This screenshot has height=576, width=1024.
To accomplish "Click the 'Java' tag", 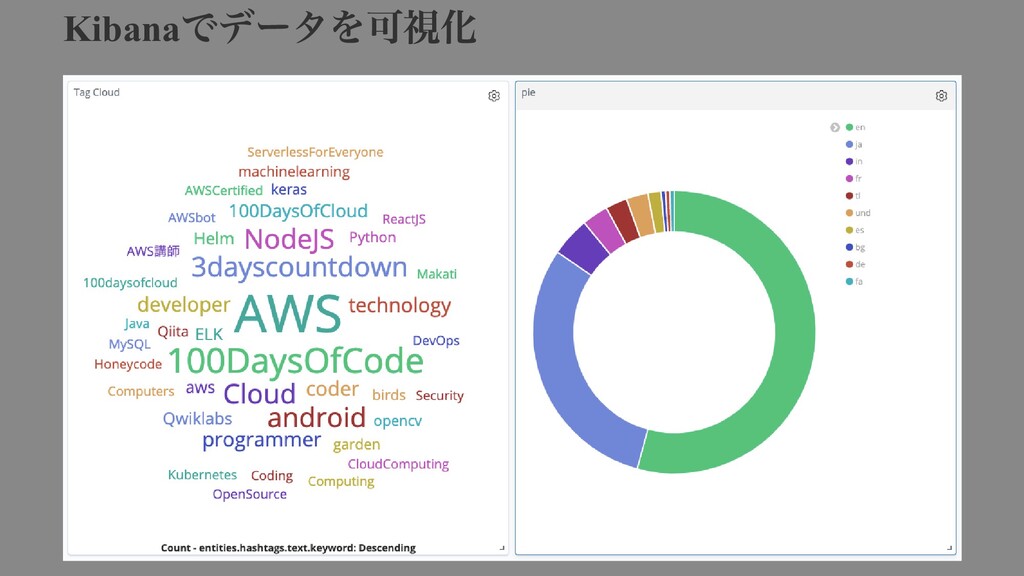I will tap(136, 324).
